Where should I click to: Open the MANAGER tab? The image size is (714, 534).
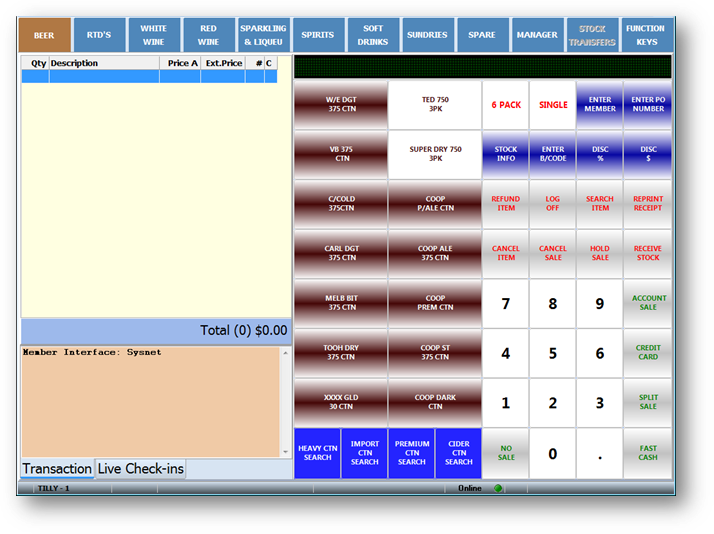coord(536,35)
